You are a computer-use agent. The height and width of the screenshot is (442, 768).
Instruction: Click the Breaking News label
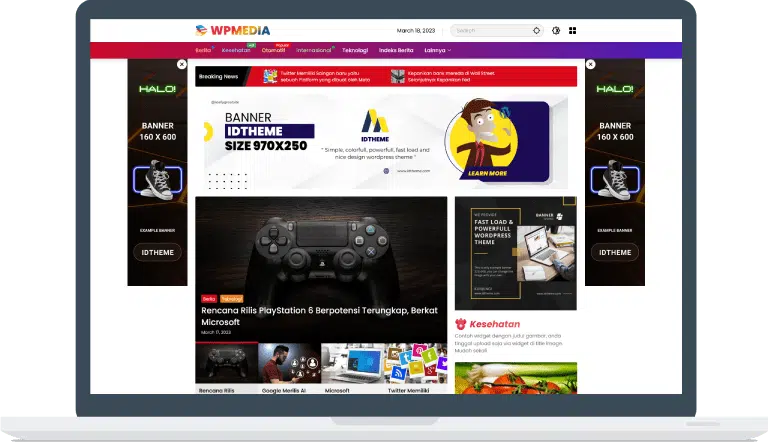[x=218, y=76]
